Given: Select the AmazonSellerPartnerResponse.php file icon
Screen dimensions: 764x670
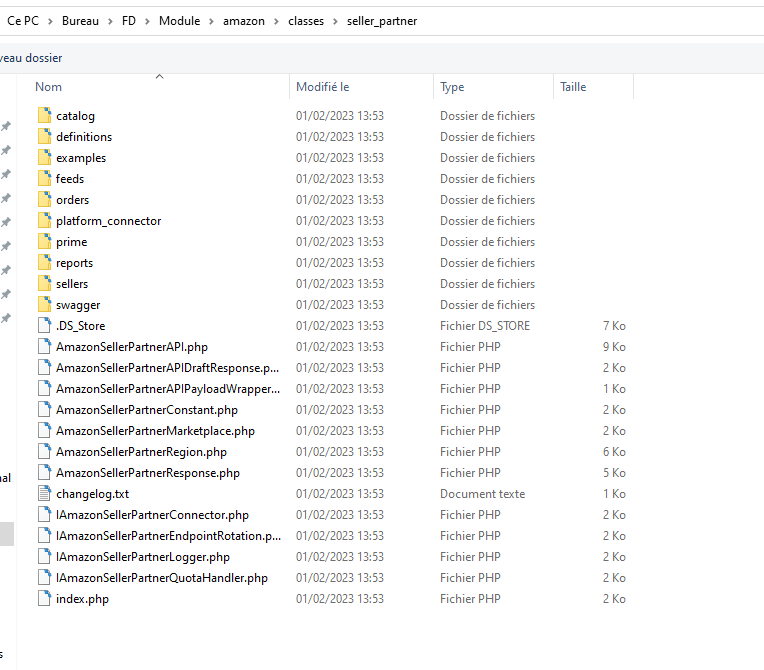Looking at the screenshot, I should coord(44,472).
